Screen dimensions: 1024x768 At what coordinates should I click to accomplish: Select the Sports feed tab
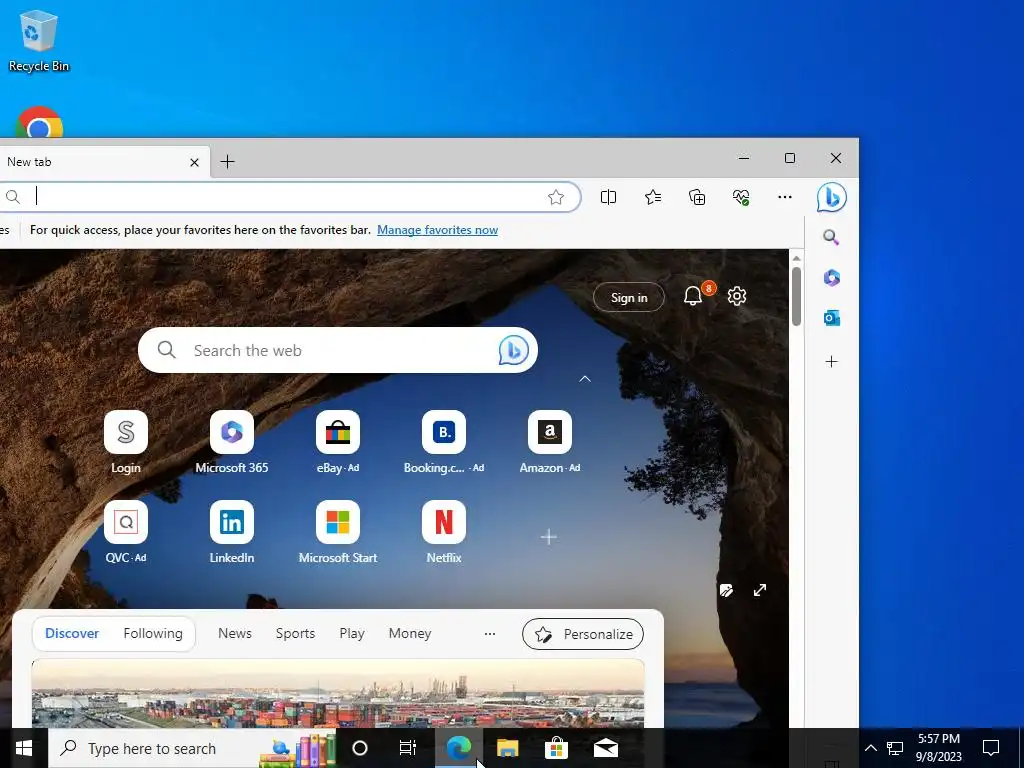(295, 633)
